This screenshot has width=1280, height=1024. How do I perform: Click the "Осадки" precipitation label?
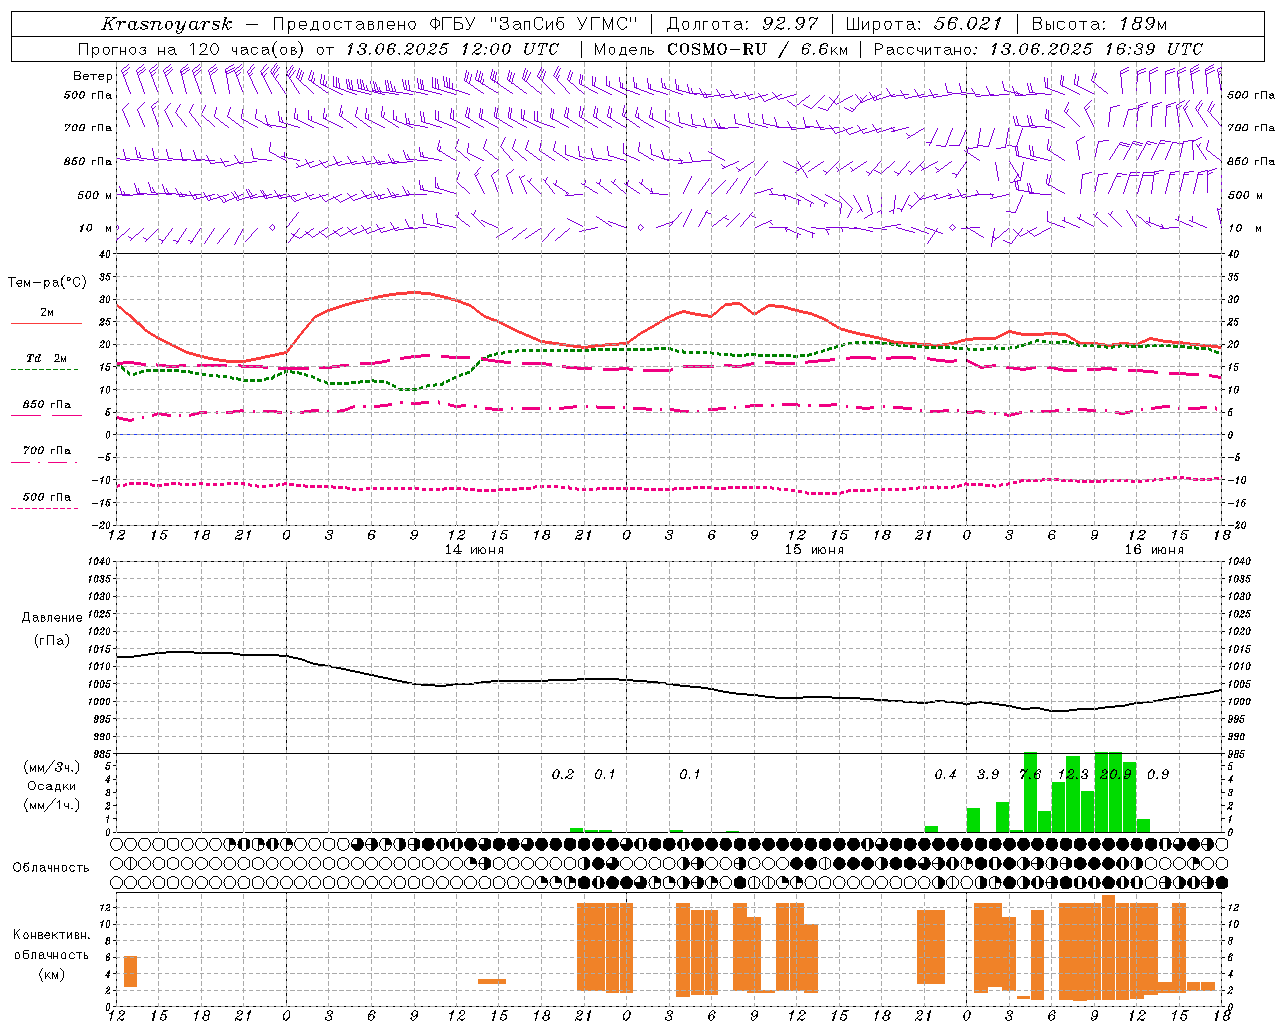tap(51, 786)
